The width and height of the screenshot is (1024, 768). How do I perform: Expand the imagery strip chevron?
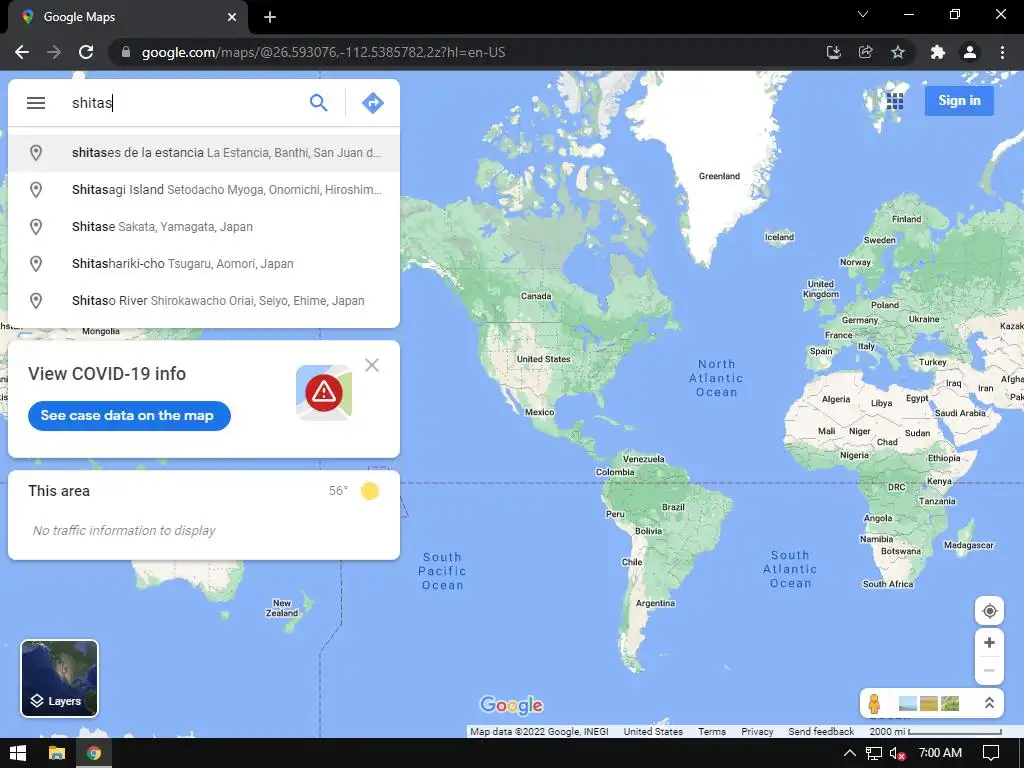989,703
